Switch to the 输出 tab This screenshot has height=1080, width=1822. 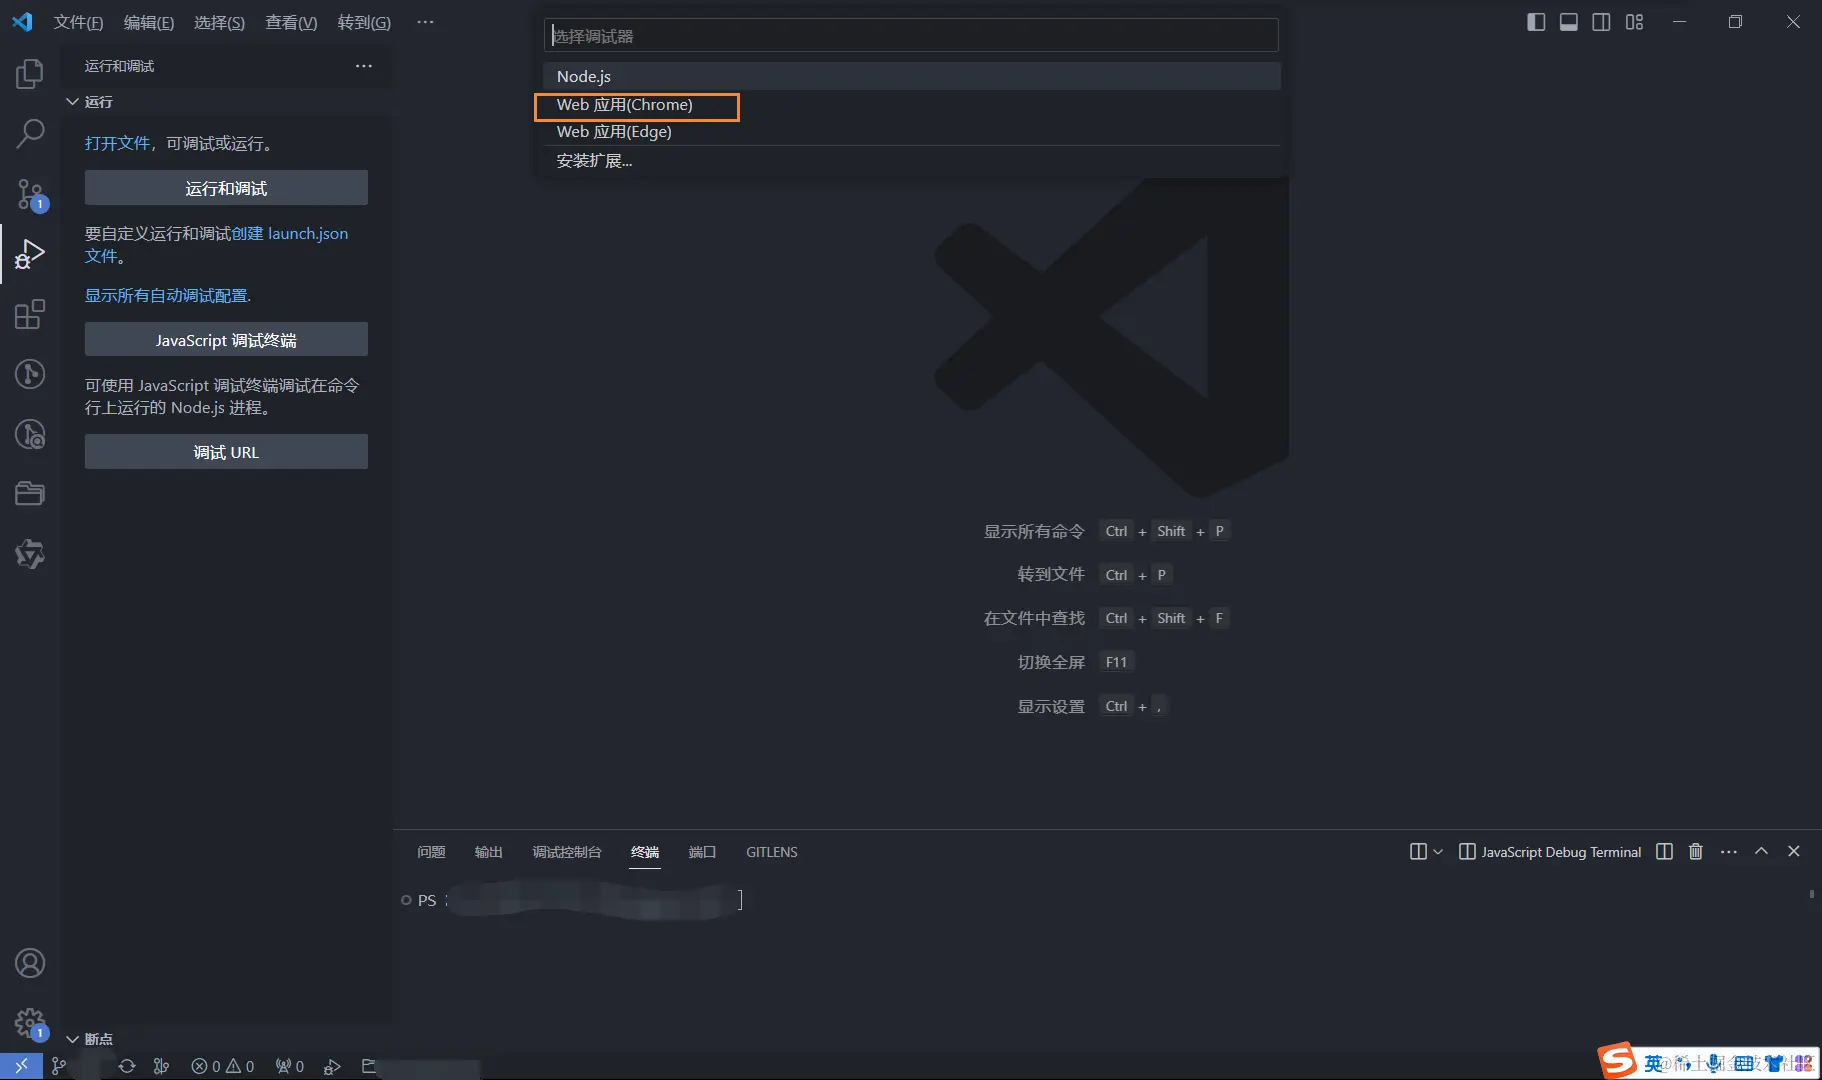[488, 852]
